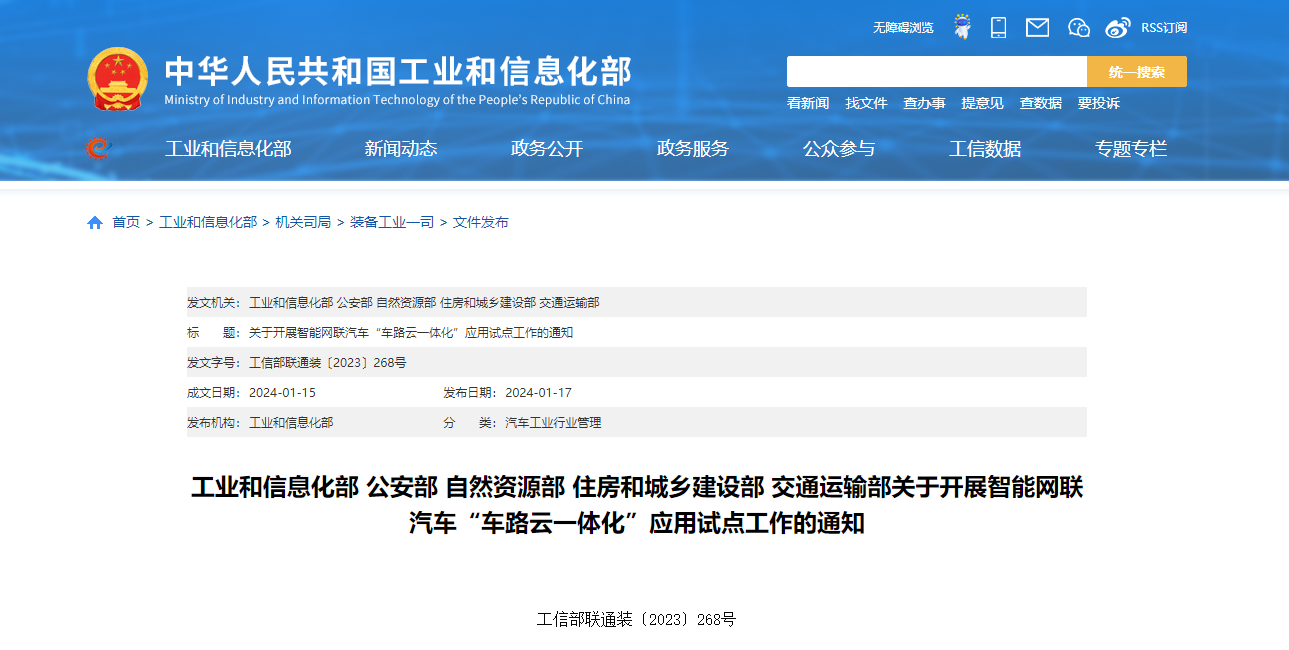This screenshot has width=1289, height=650.
Task: Click the 文件发布 breadcrumb link
Action: pyautogui.click(x=480, y=222)
